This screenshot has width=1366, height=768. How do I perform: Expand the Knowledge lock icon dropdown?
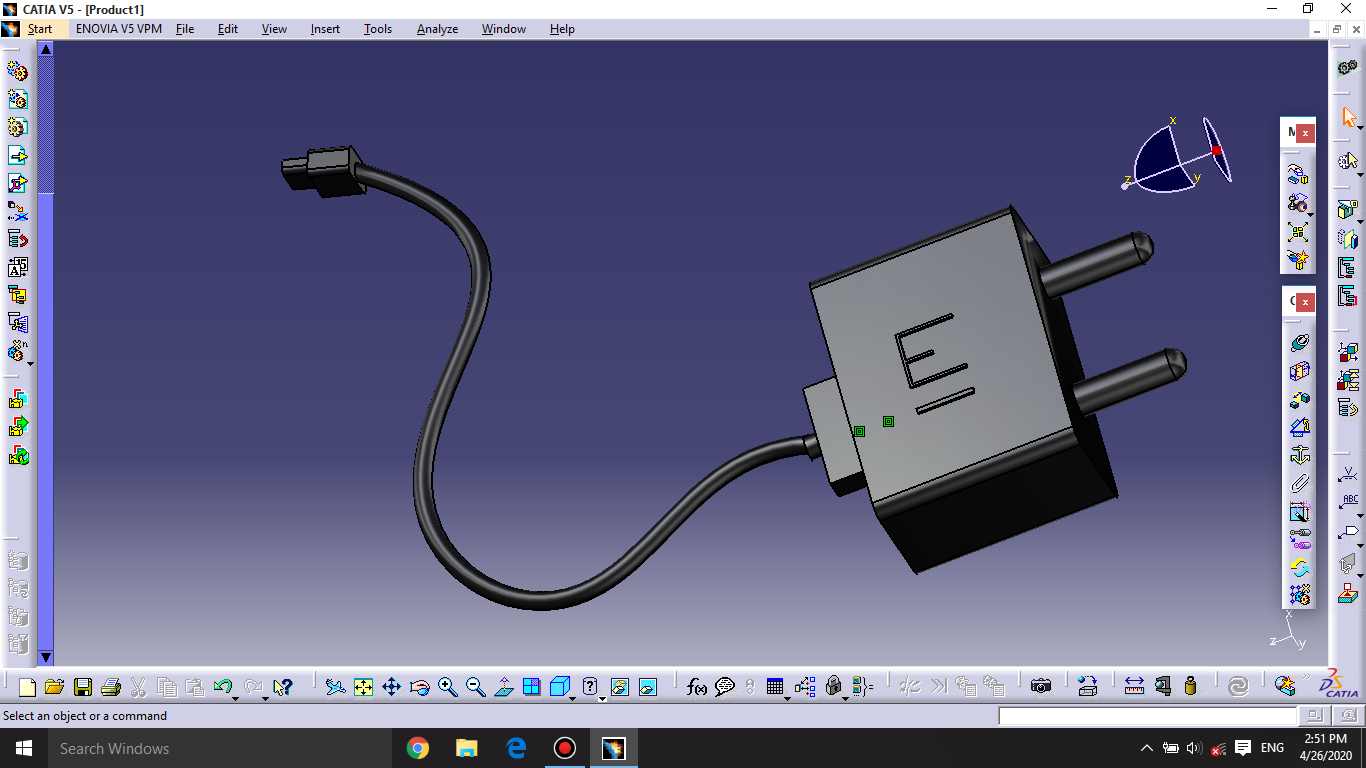[x=846, y=698]
